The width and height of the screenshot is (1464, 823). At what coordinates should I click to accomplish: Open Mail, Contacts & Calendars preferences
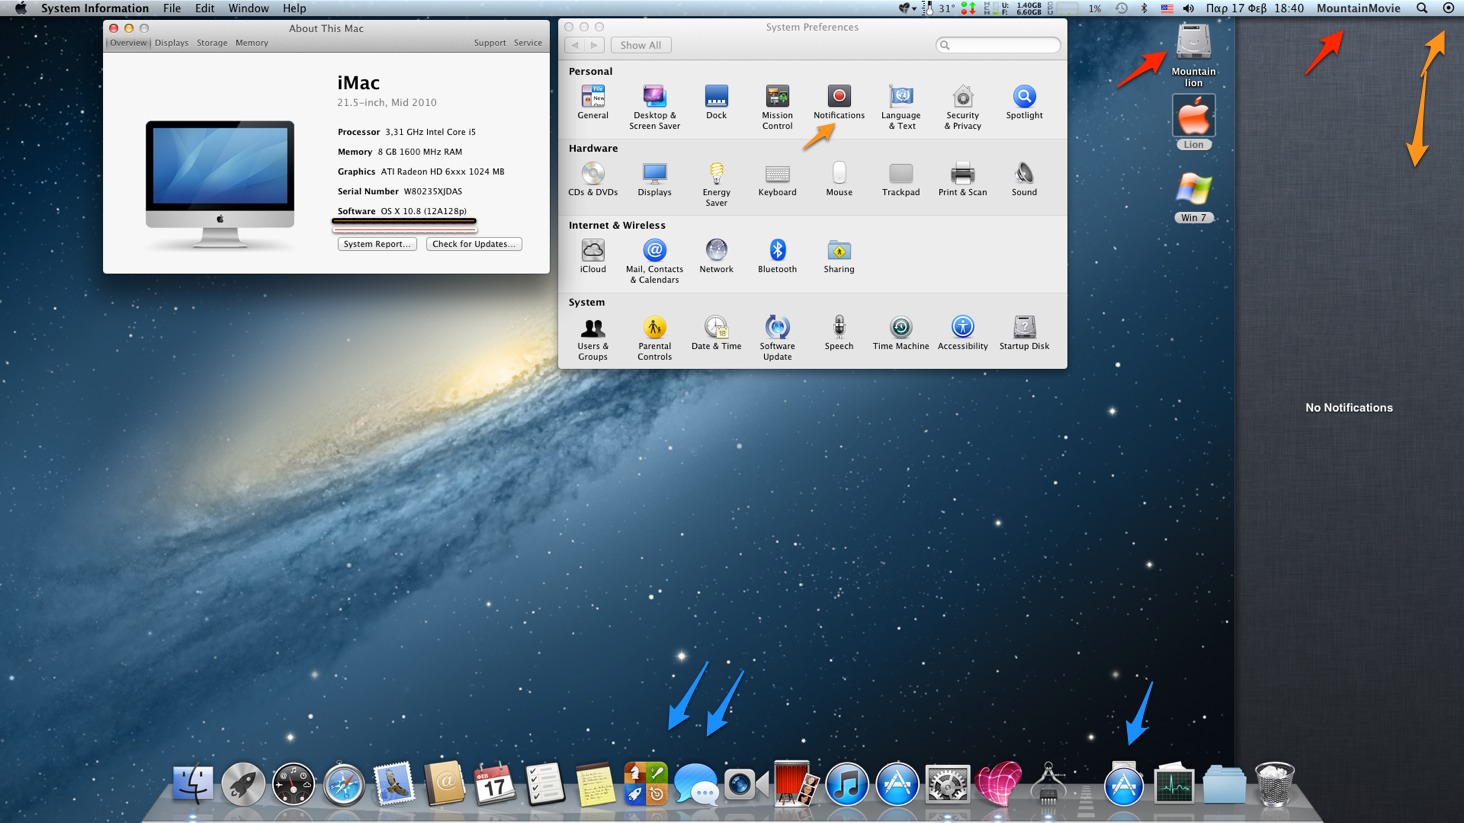coord(654,261)
